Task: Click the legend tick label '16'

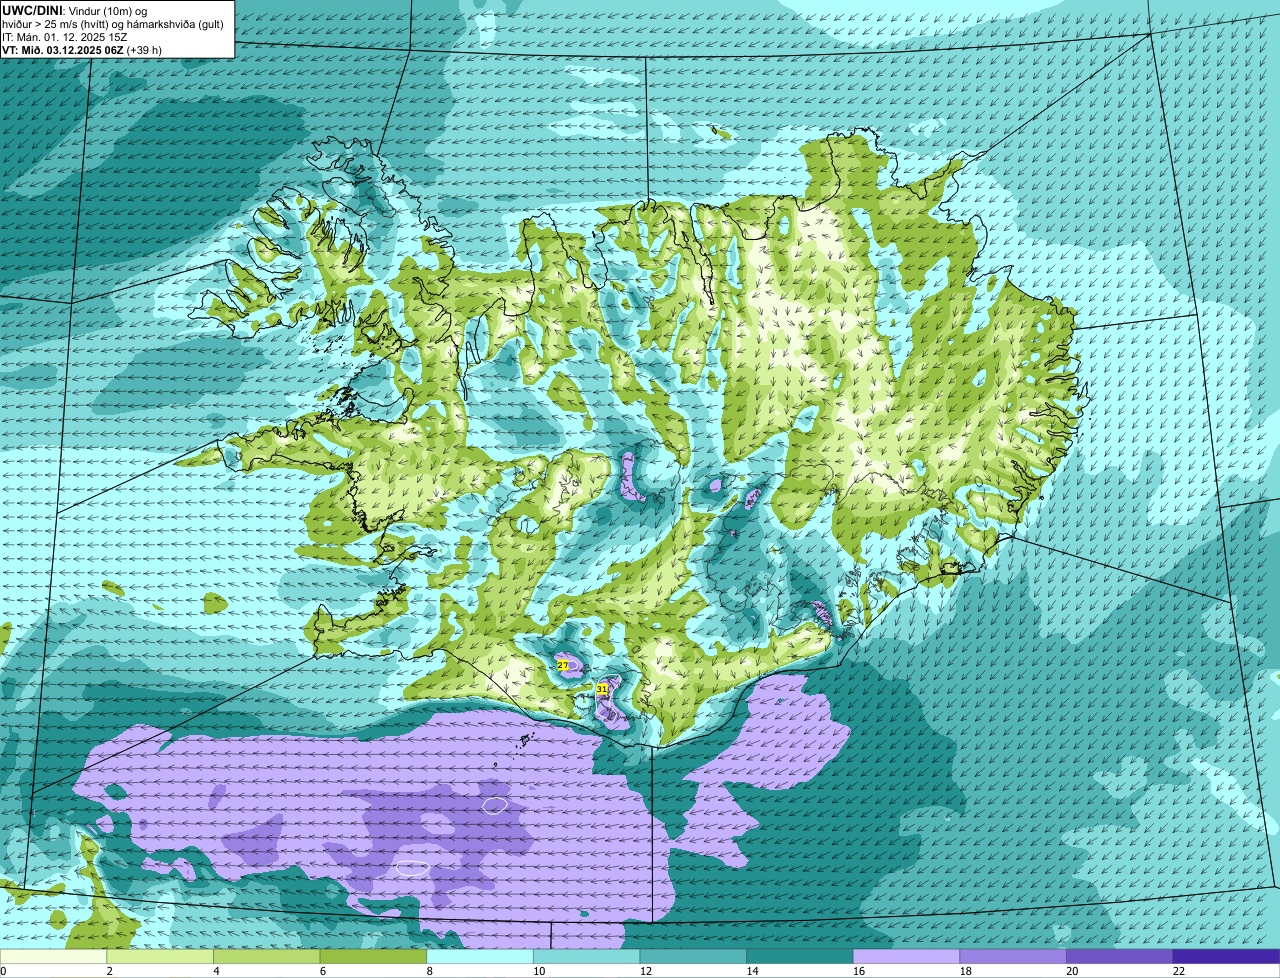Action: 859,971
